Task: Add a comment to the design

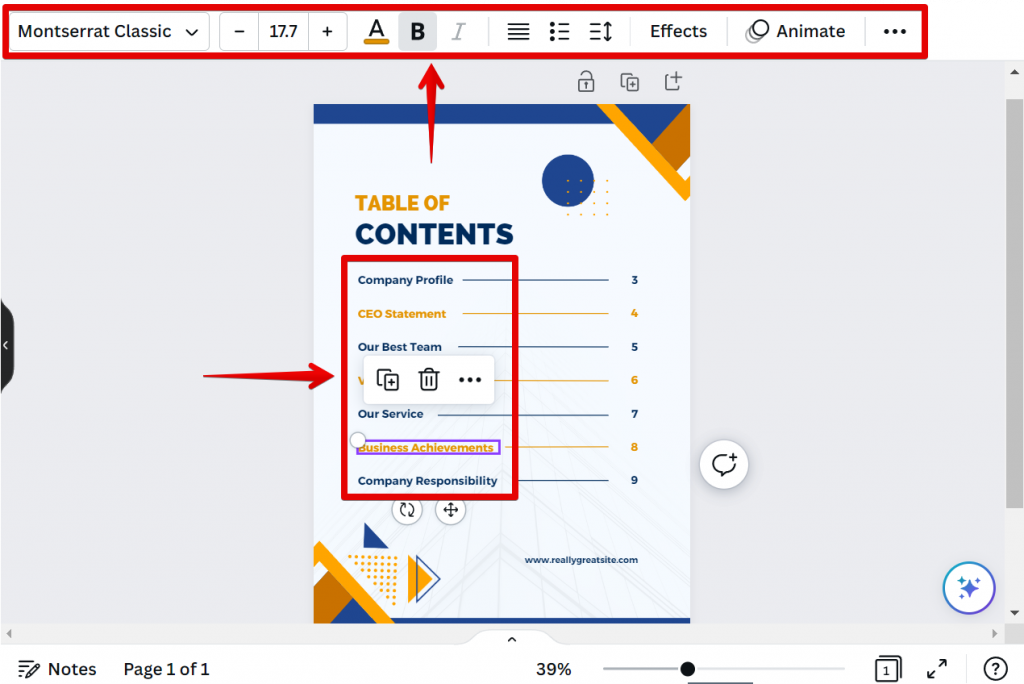Action: 723,464
